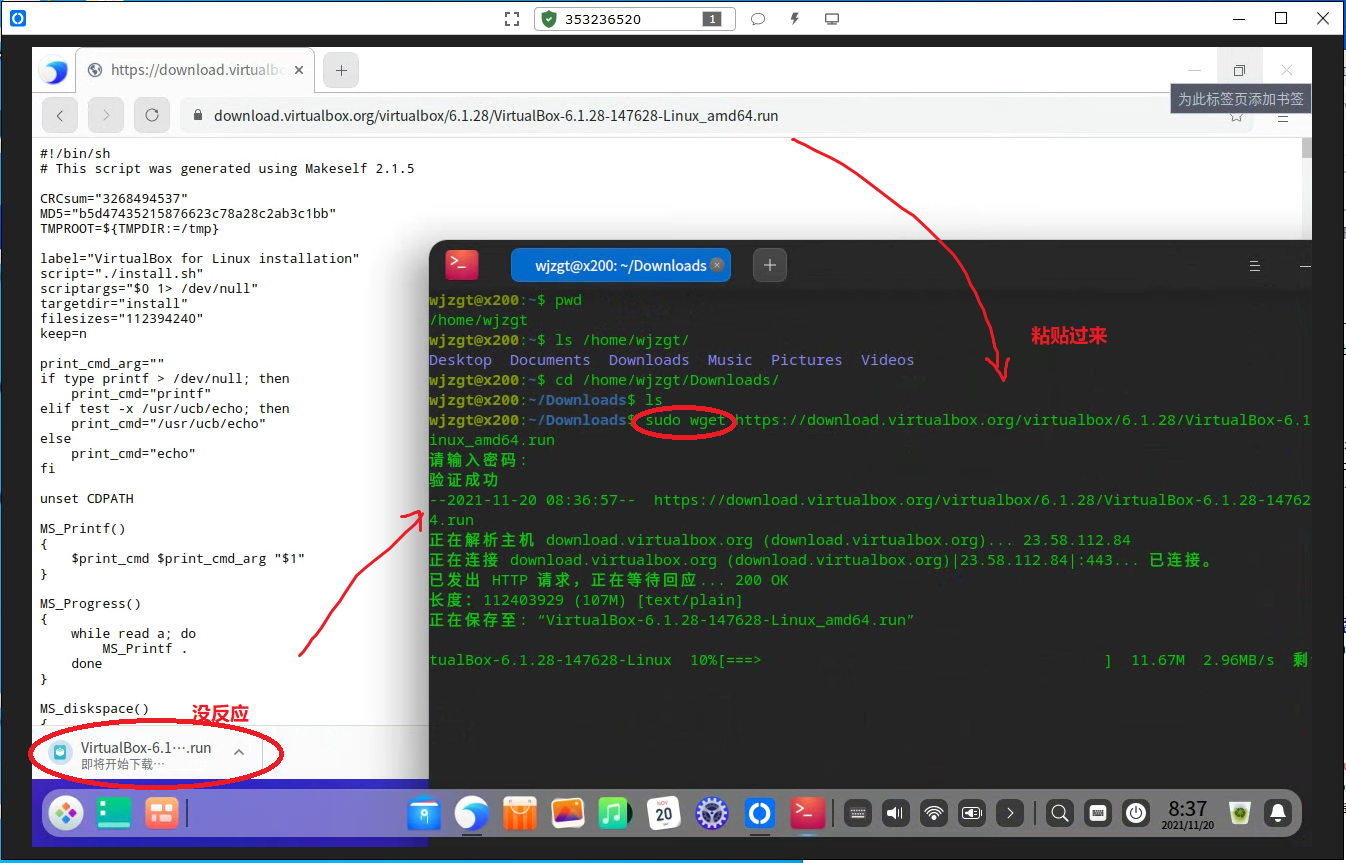Open the notification bell in the dock
The height and width of the screenshot is (863, 1346).
[x=1278, y=813]
